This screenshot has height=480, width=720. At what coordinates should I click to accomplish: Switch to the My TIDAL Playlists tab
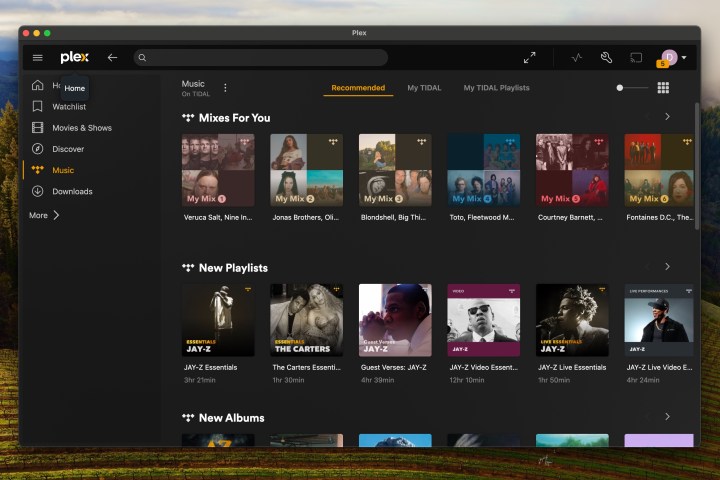coord(496,88)
